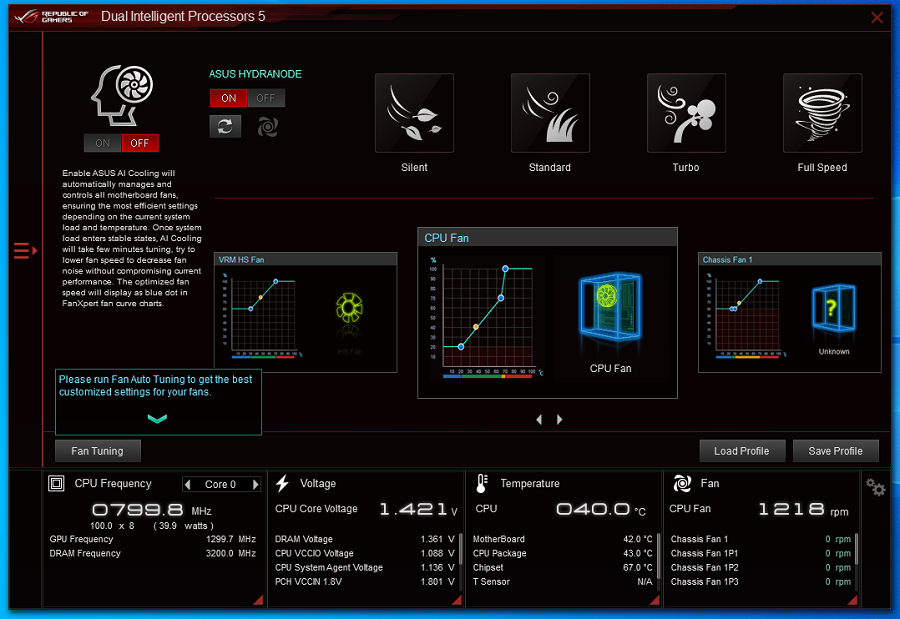Click the Chassis Fan 1P1 row
The width and height of the screenshot is (900, 619).
tap(761, 554)
